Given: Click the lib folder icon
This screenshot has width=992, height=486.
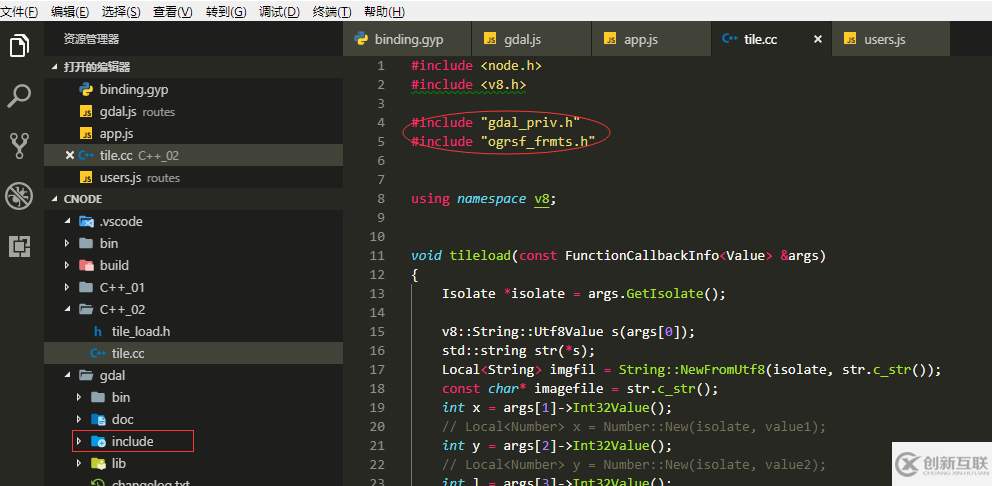Looking at the screenshot, I should tap(98, 464).
